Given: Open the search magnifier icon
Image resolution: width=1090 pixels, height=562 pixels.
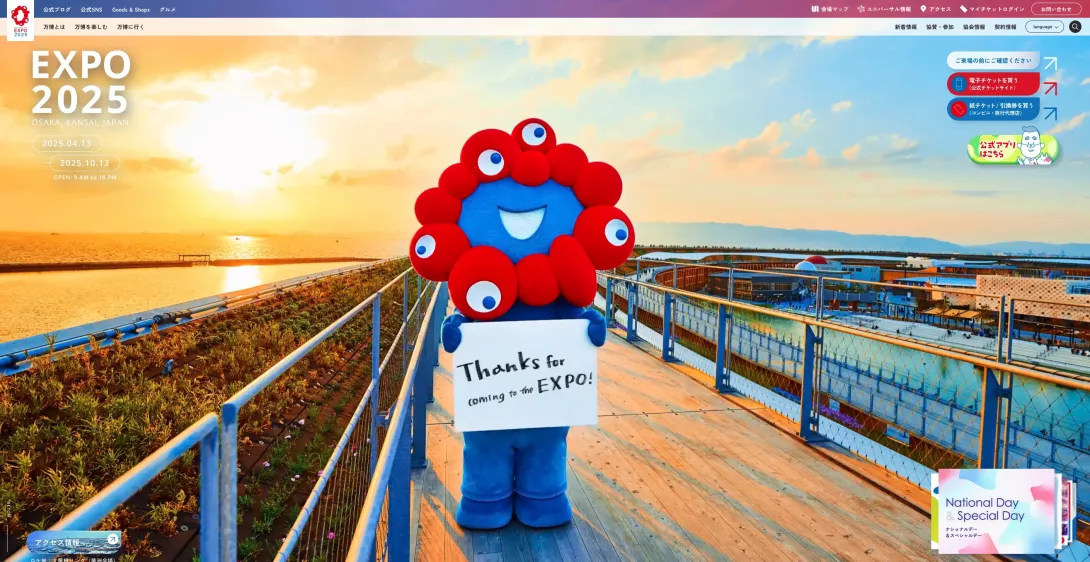Looking at the screenshot, I should tap(1075, 27).
